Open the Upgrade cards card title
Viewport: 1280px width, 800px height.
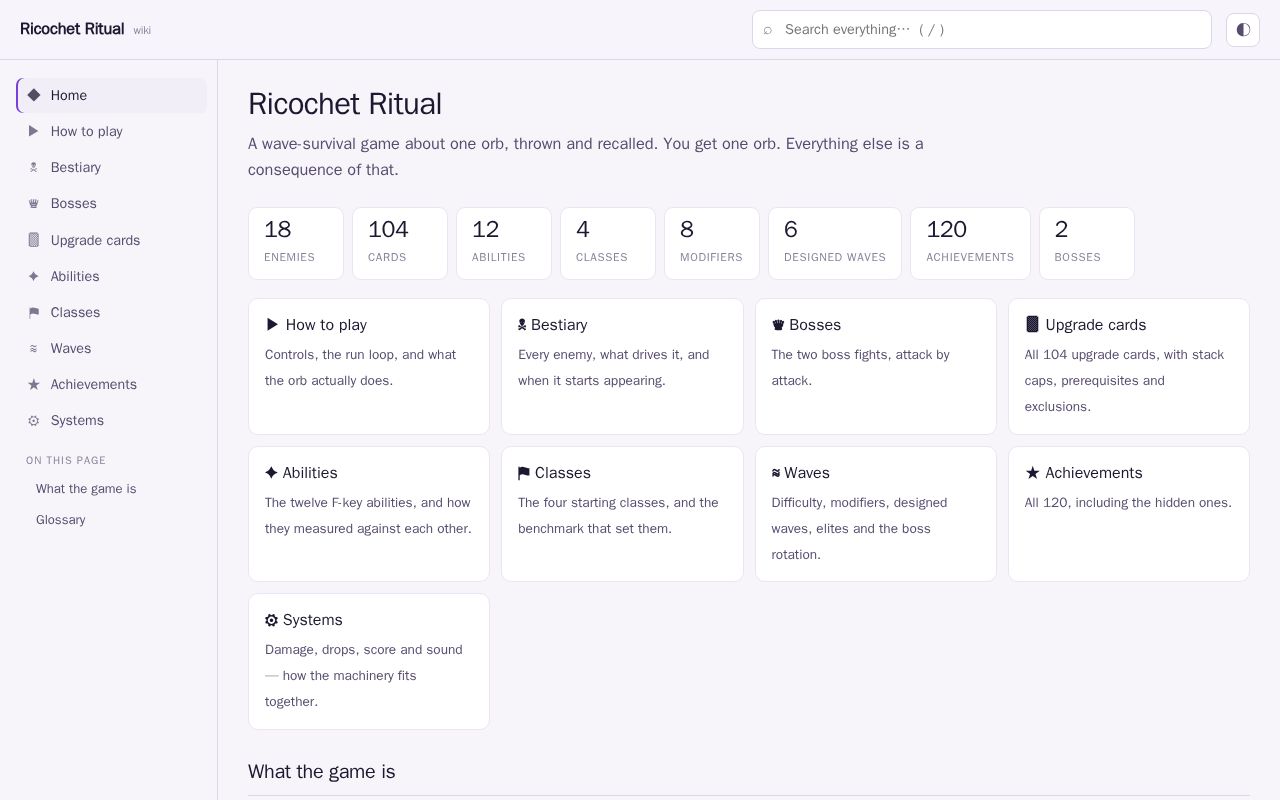(1086, 325)
